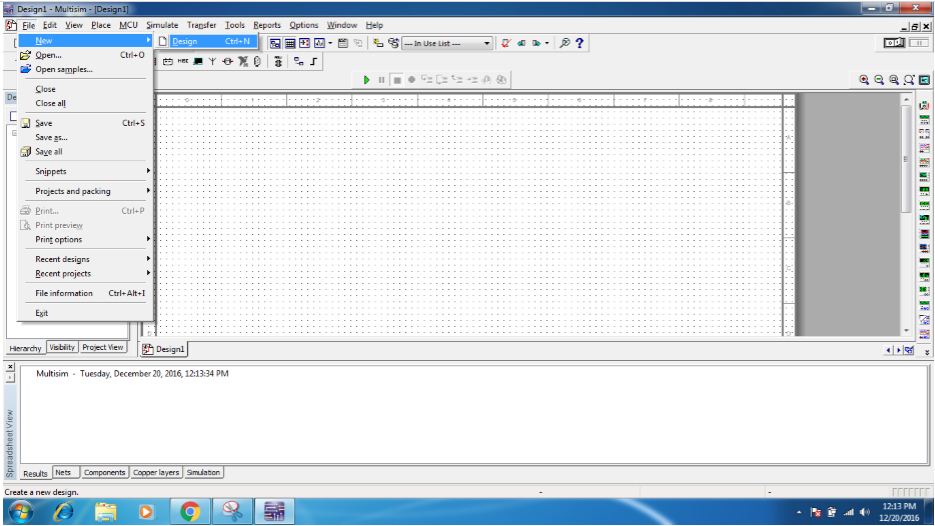The width and height of the screenshot is (935, 526).
Task: Switch to the Hierarchy tab
Action: pos(26,348)
